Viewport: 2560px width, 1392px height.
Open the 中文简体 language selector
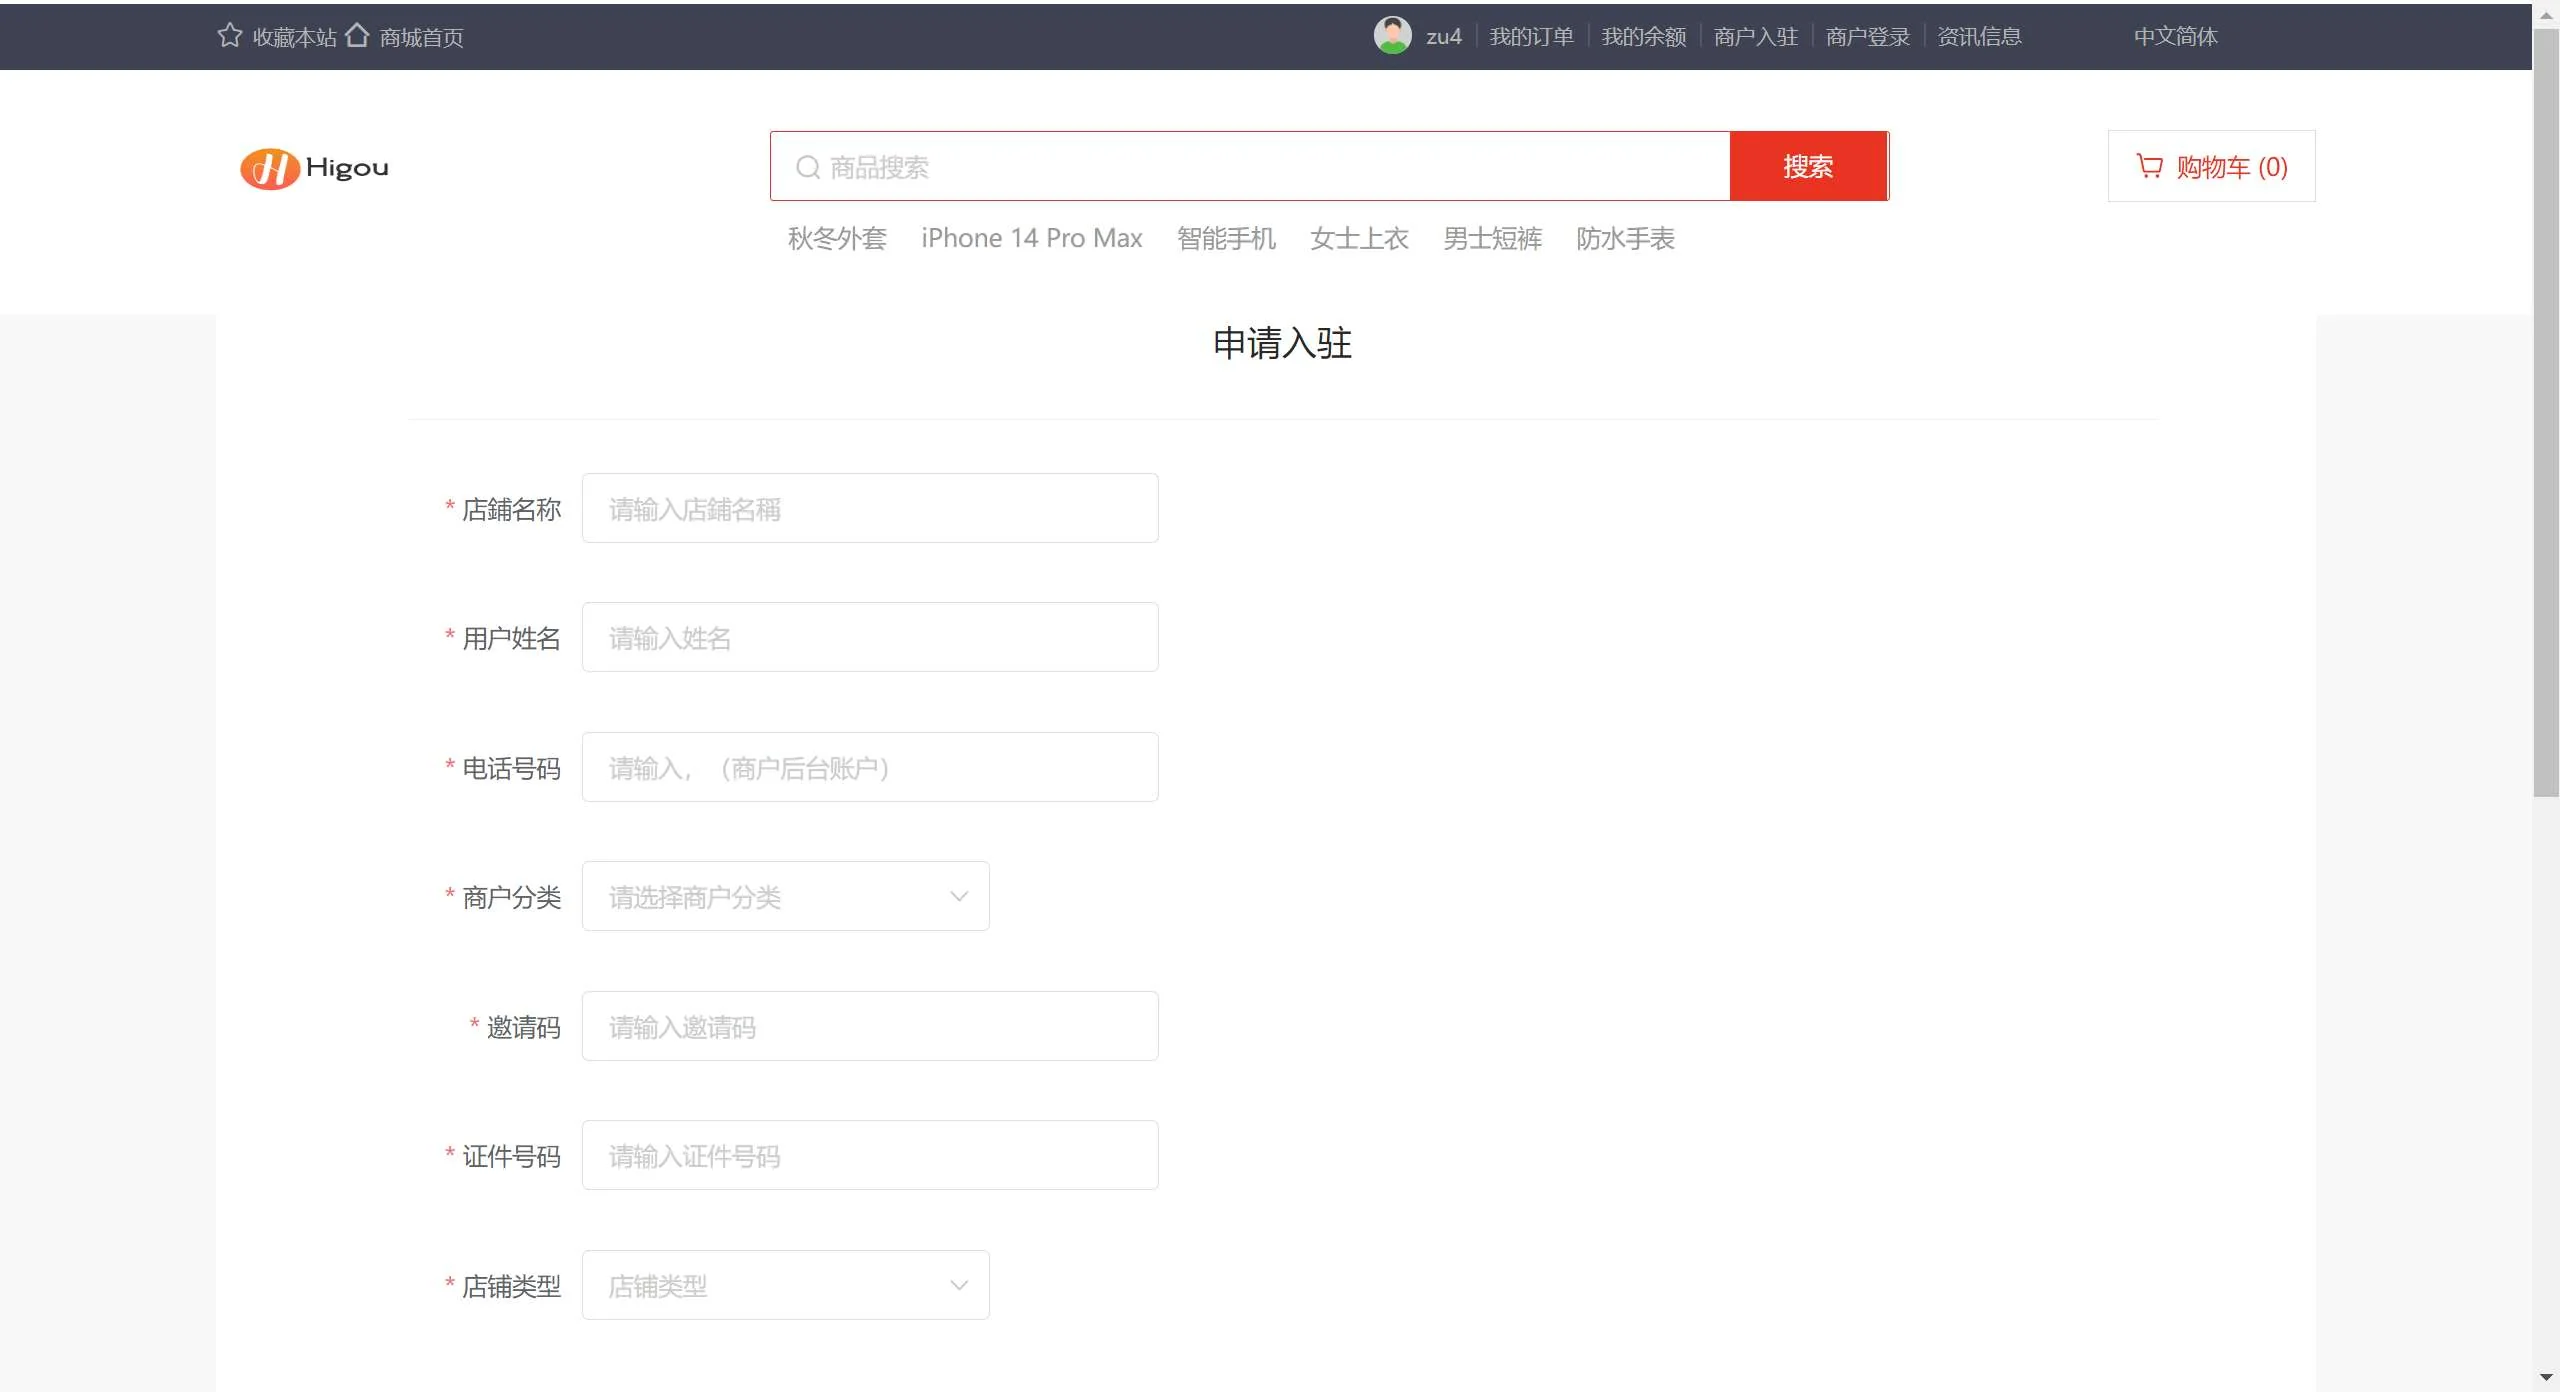tap(2175, 37)
